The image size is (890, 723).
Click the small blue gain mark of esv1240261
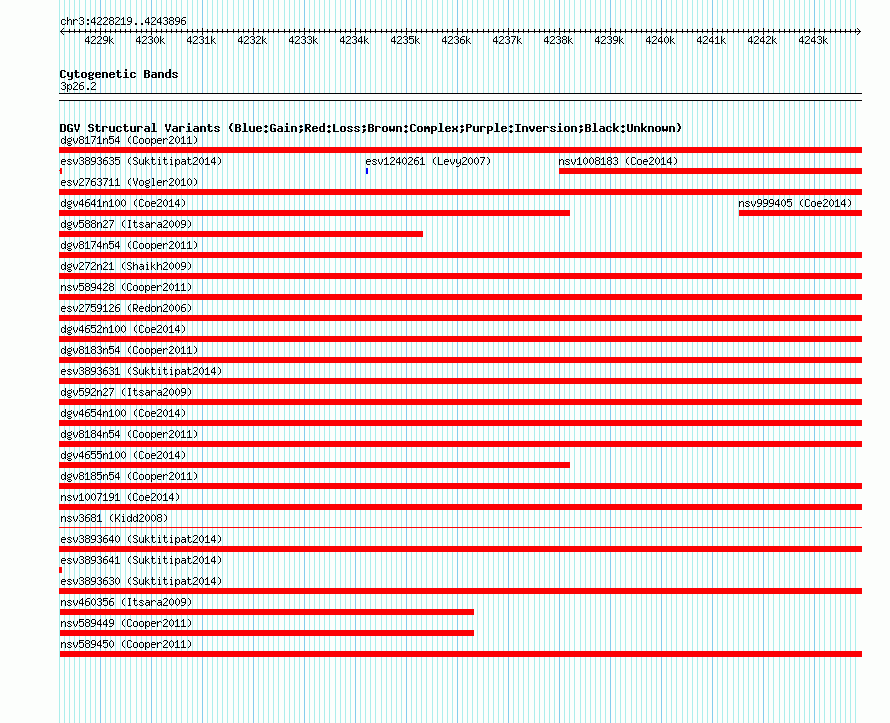click(x=367, y=171)
